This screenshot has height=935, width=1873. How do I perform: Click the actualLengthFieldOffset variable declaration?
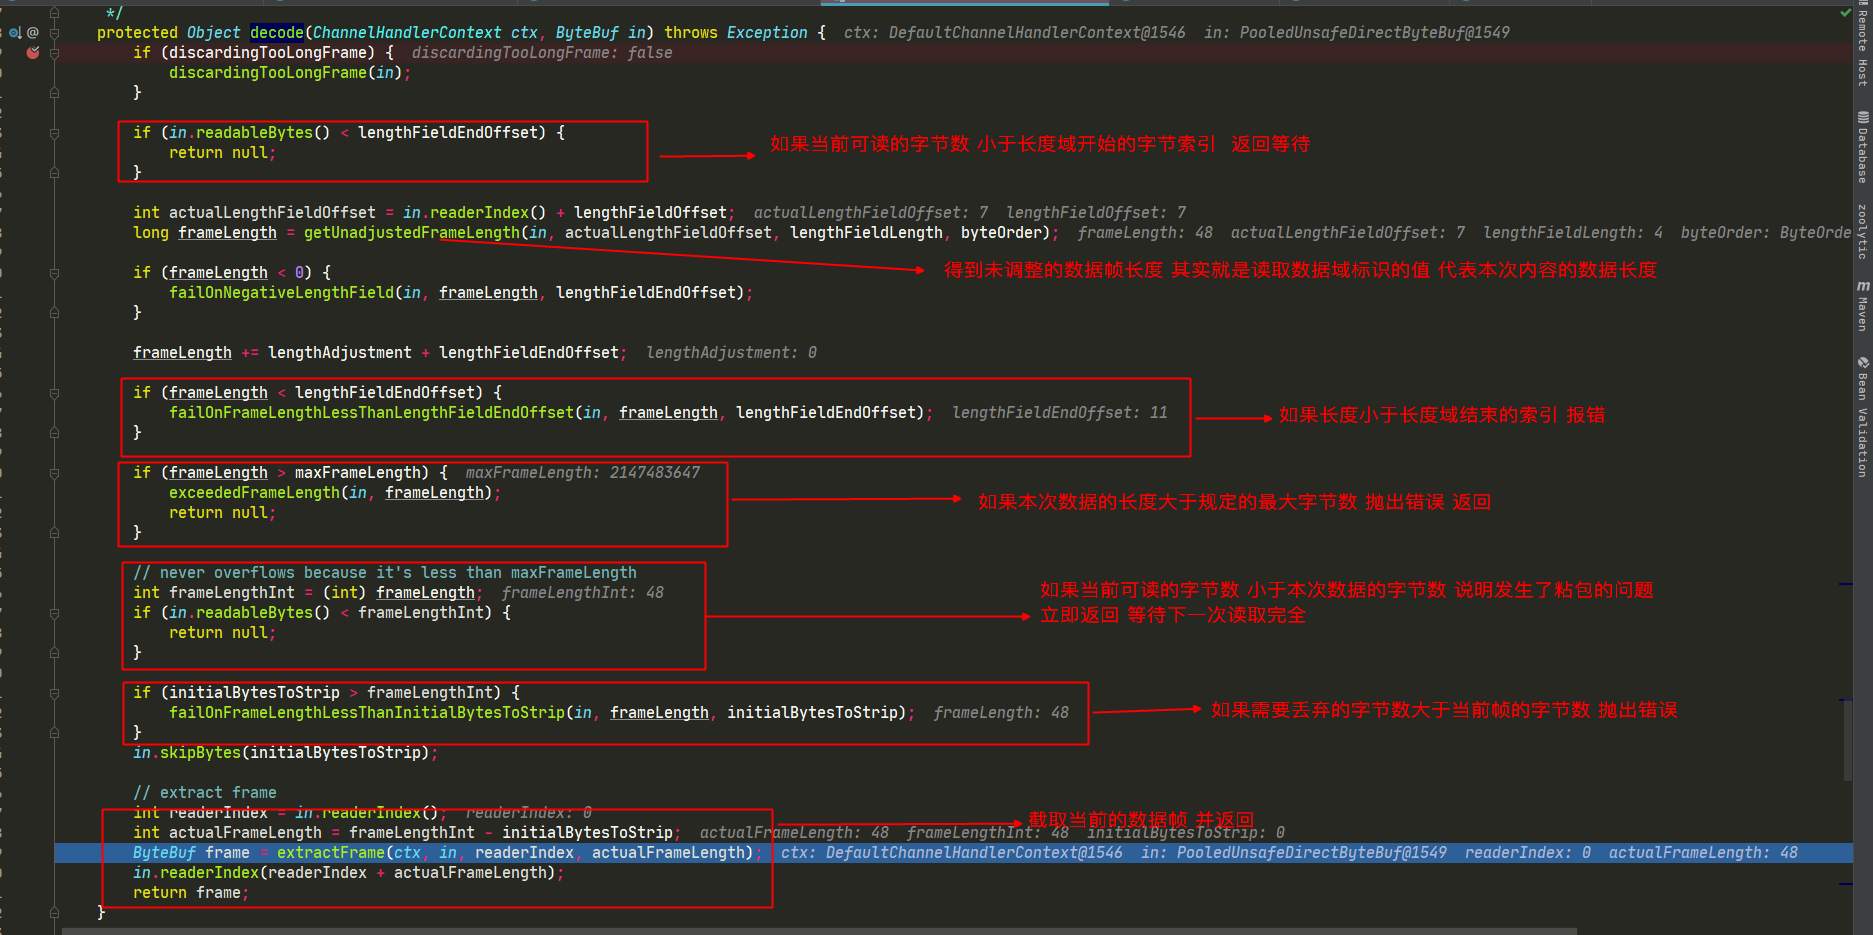tap(272, 213)
